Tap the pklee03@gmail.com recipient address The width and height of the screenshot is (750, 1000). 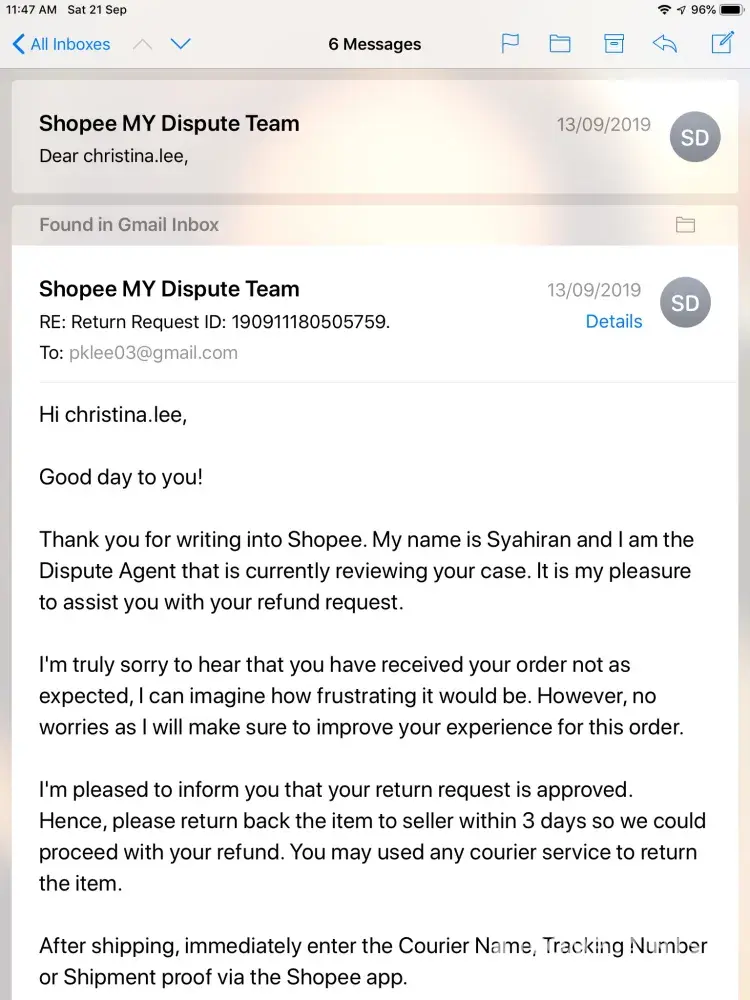(x=153, y=352)
